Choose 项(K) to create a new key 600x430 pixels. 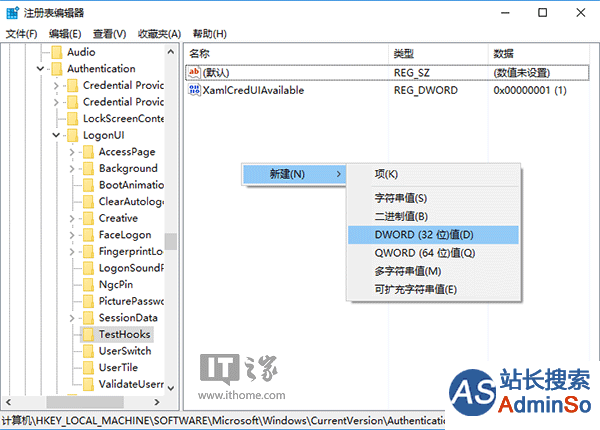433,174
